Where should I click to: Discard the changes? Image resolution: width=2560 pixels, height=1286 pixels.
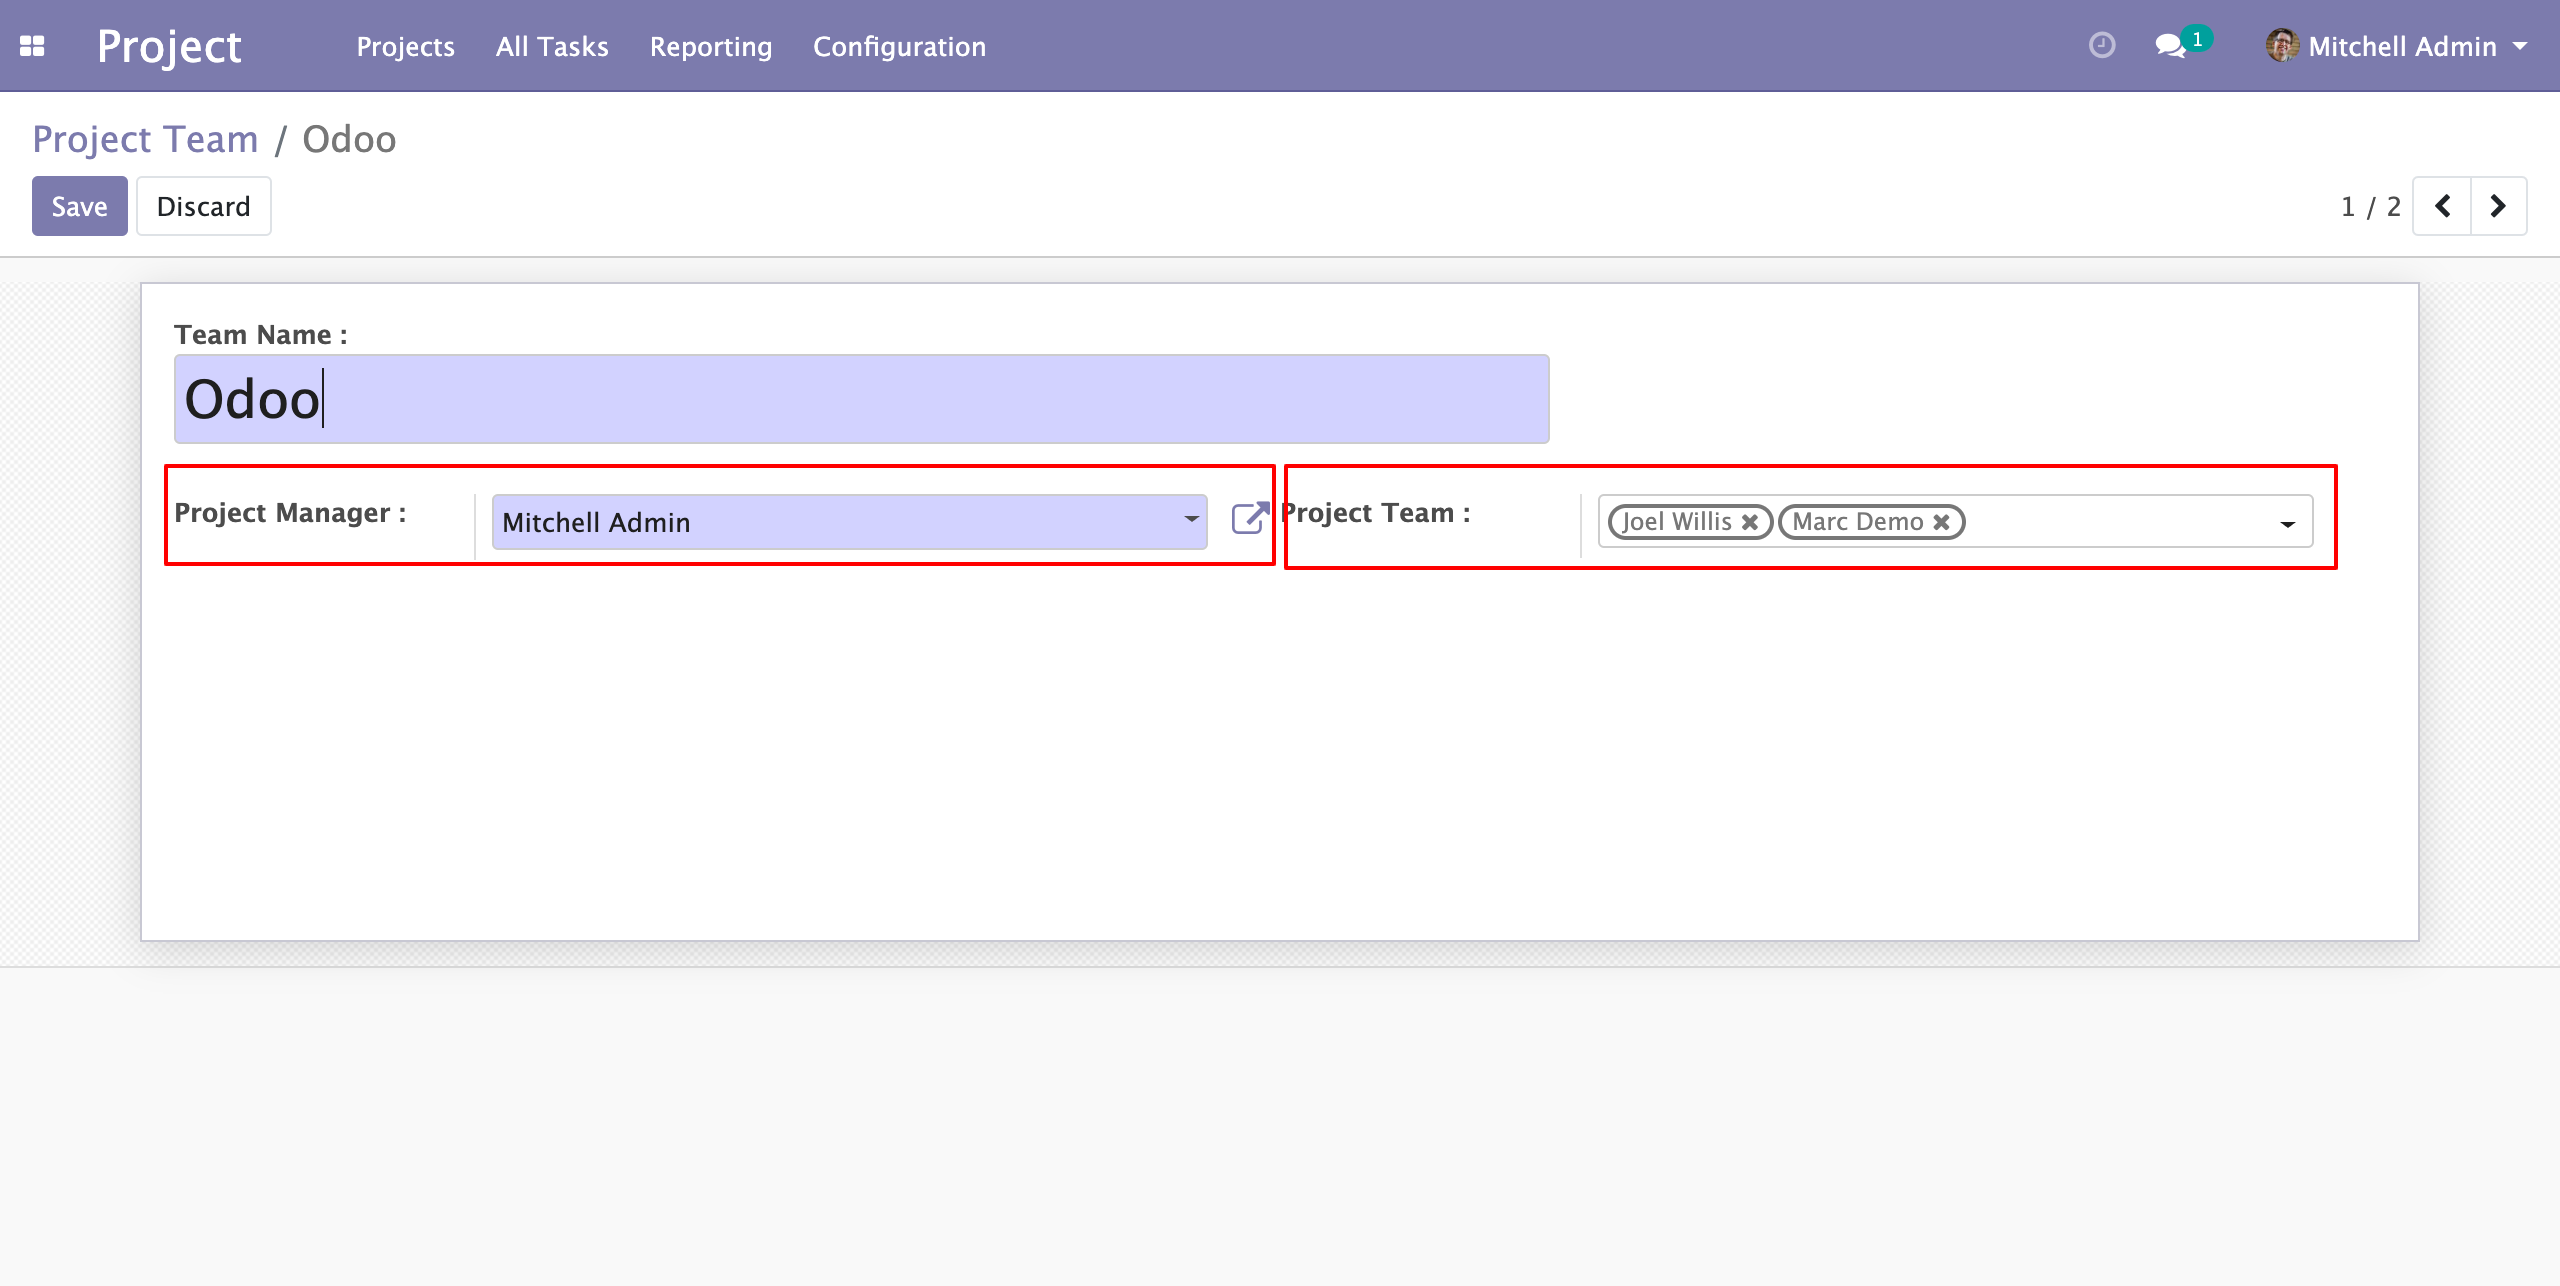(x=204, y=206)
